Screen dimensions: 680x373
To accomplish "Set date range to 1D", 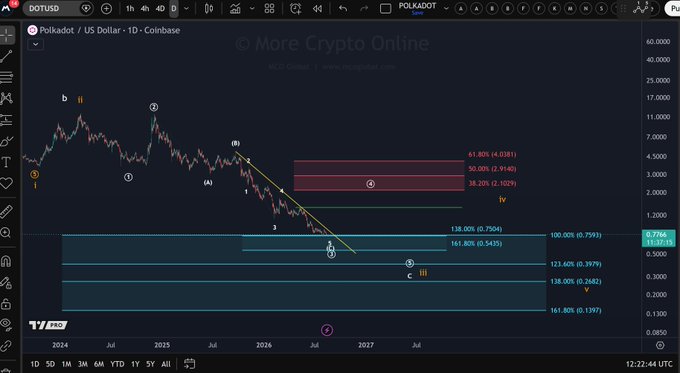I will point(35,364).
